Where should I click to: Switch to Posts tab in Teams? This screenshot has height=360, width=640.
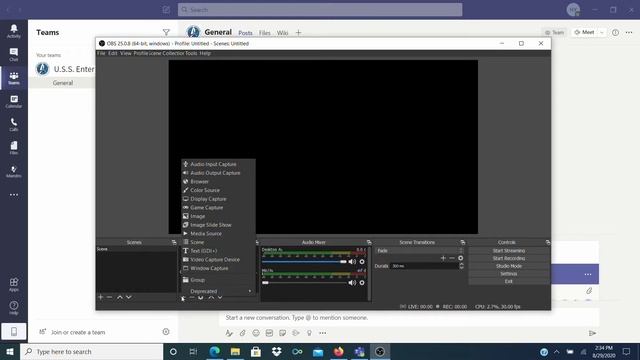pyautogui.click(x=245, y=33)
